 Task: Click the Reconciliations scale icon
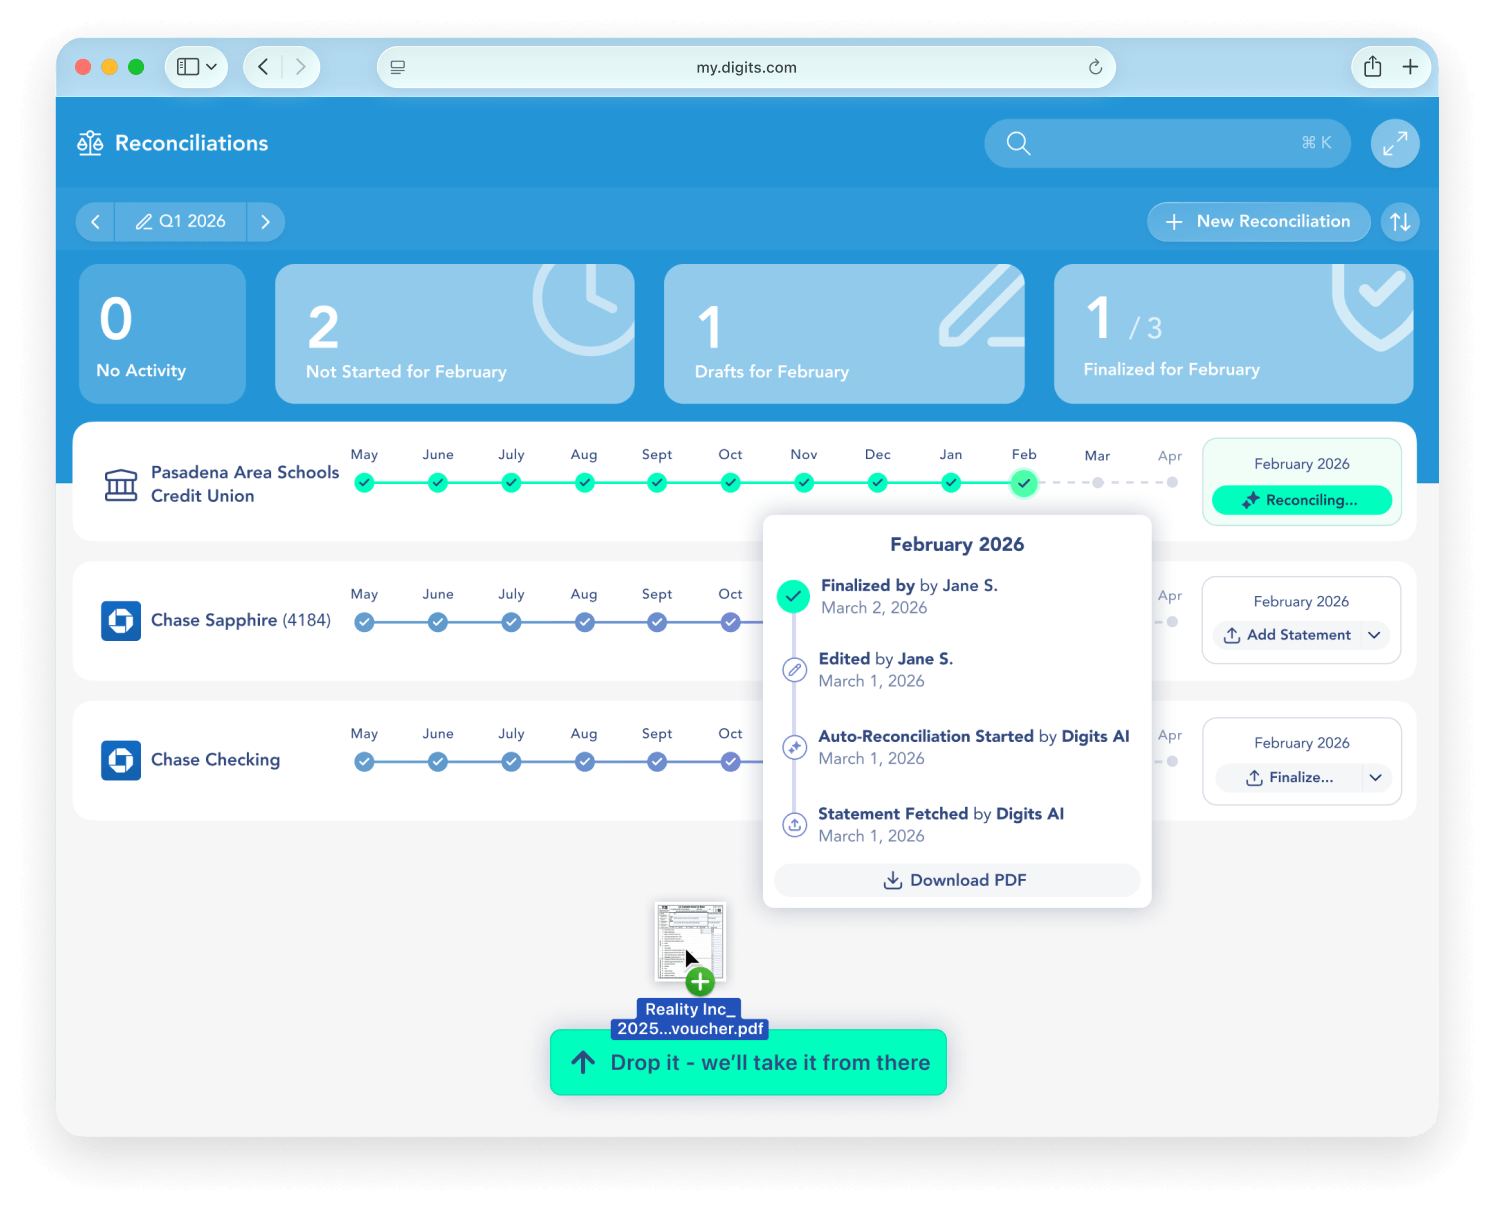click(x=90, y=144)
